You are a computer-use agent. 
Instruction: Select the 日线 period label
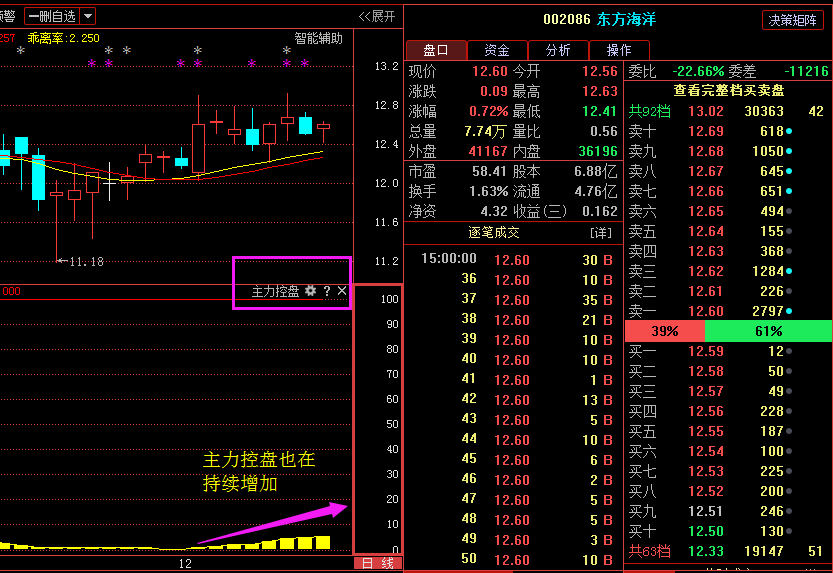pos(377,564)
